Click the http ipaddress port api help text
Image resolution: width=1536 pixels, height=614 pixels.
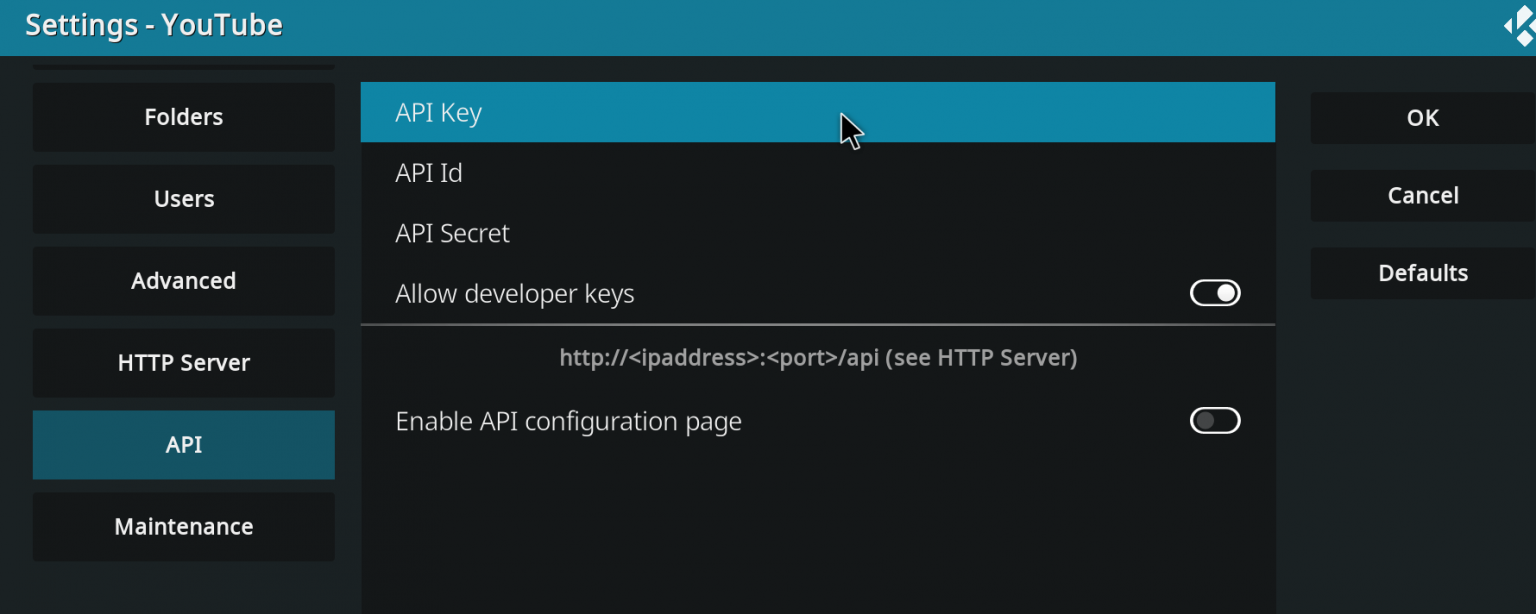818,357
